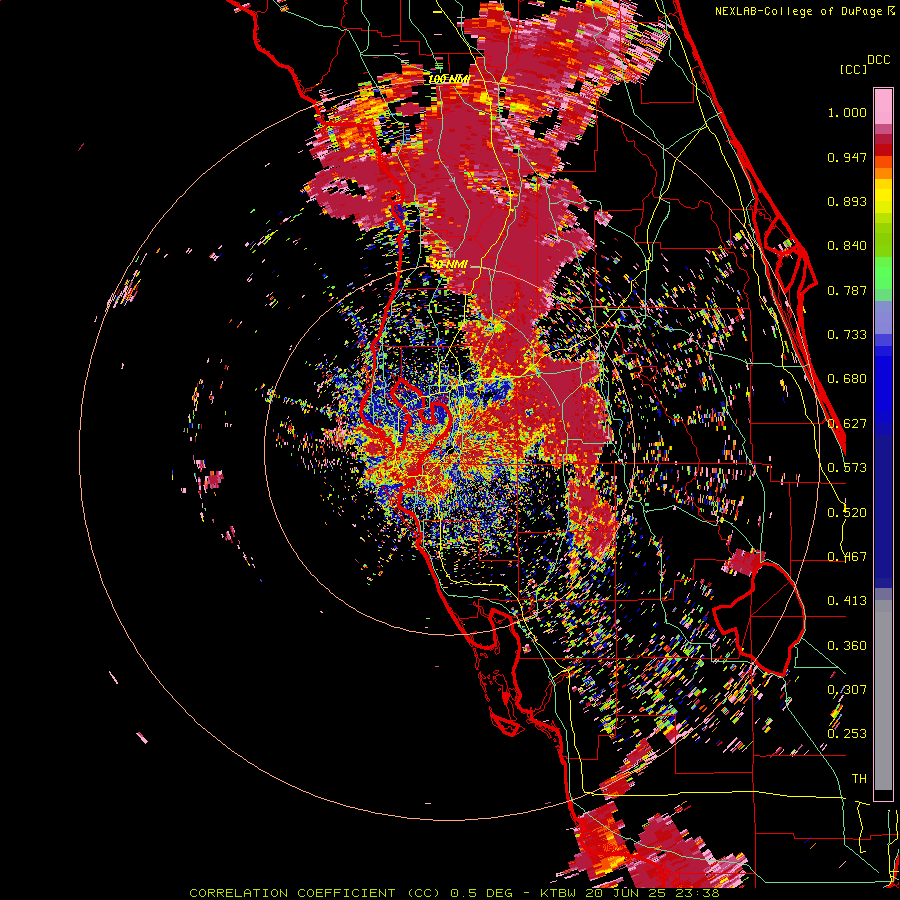Click the CORRELATION COEFFICIENT caption text
Viewport: 900px width, 900px height.
[x=292, y=893]
